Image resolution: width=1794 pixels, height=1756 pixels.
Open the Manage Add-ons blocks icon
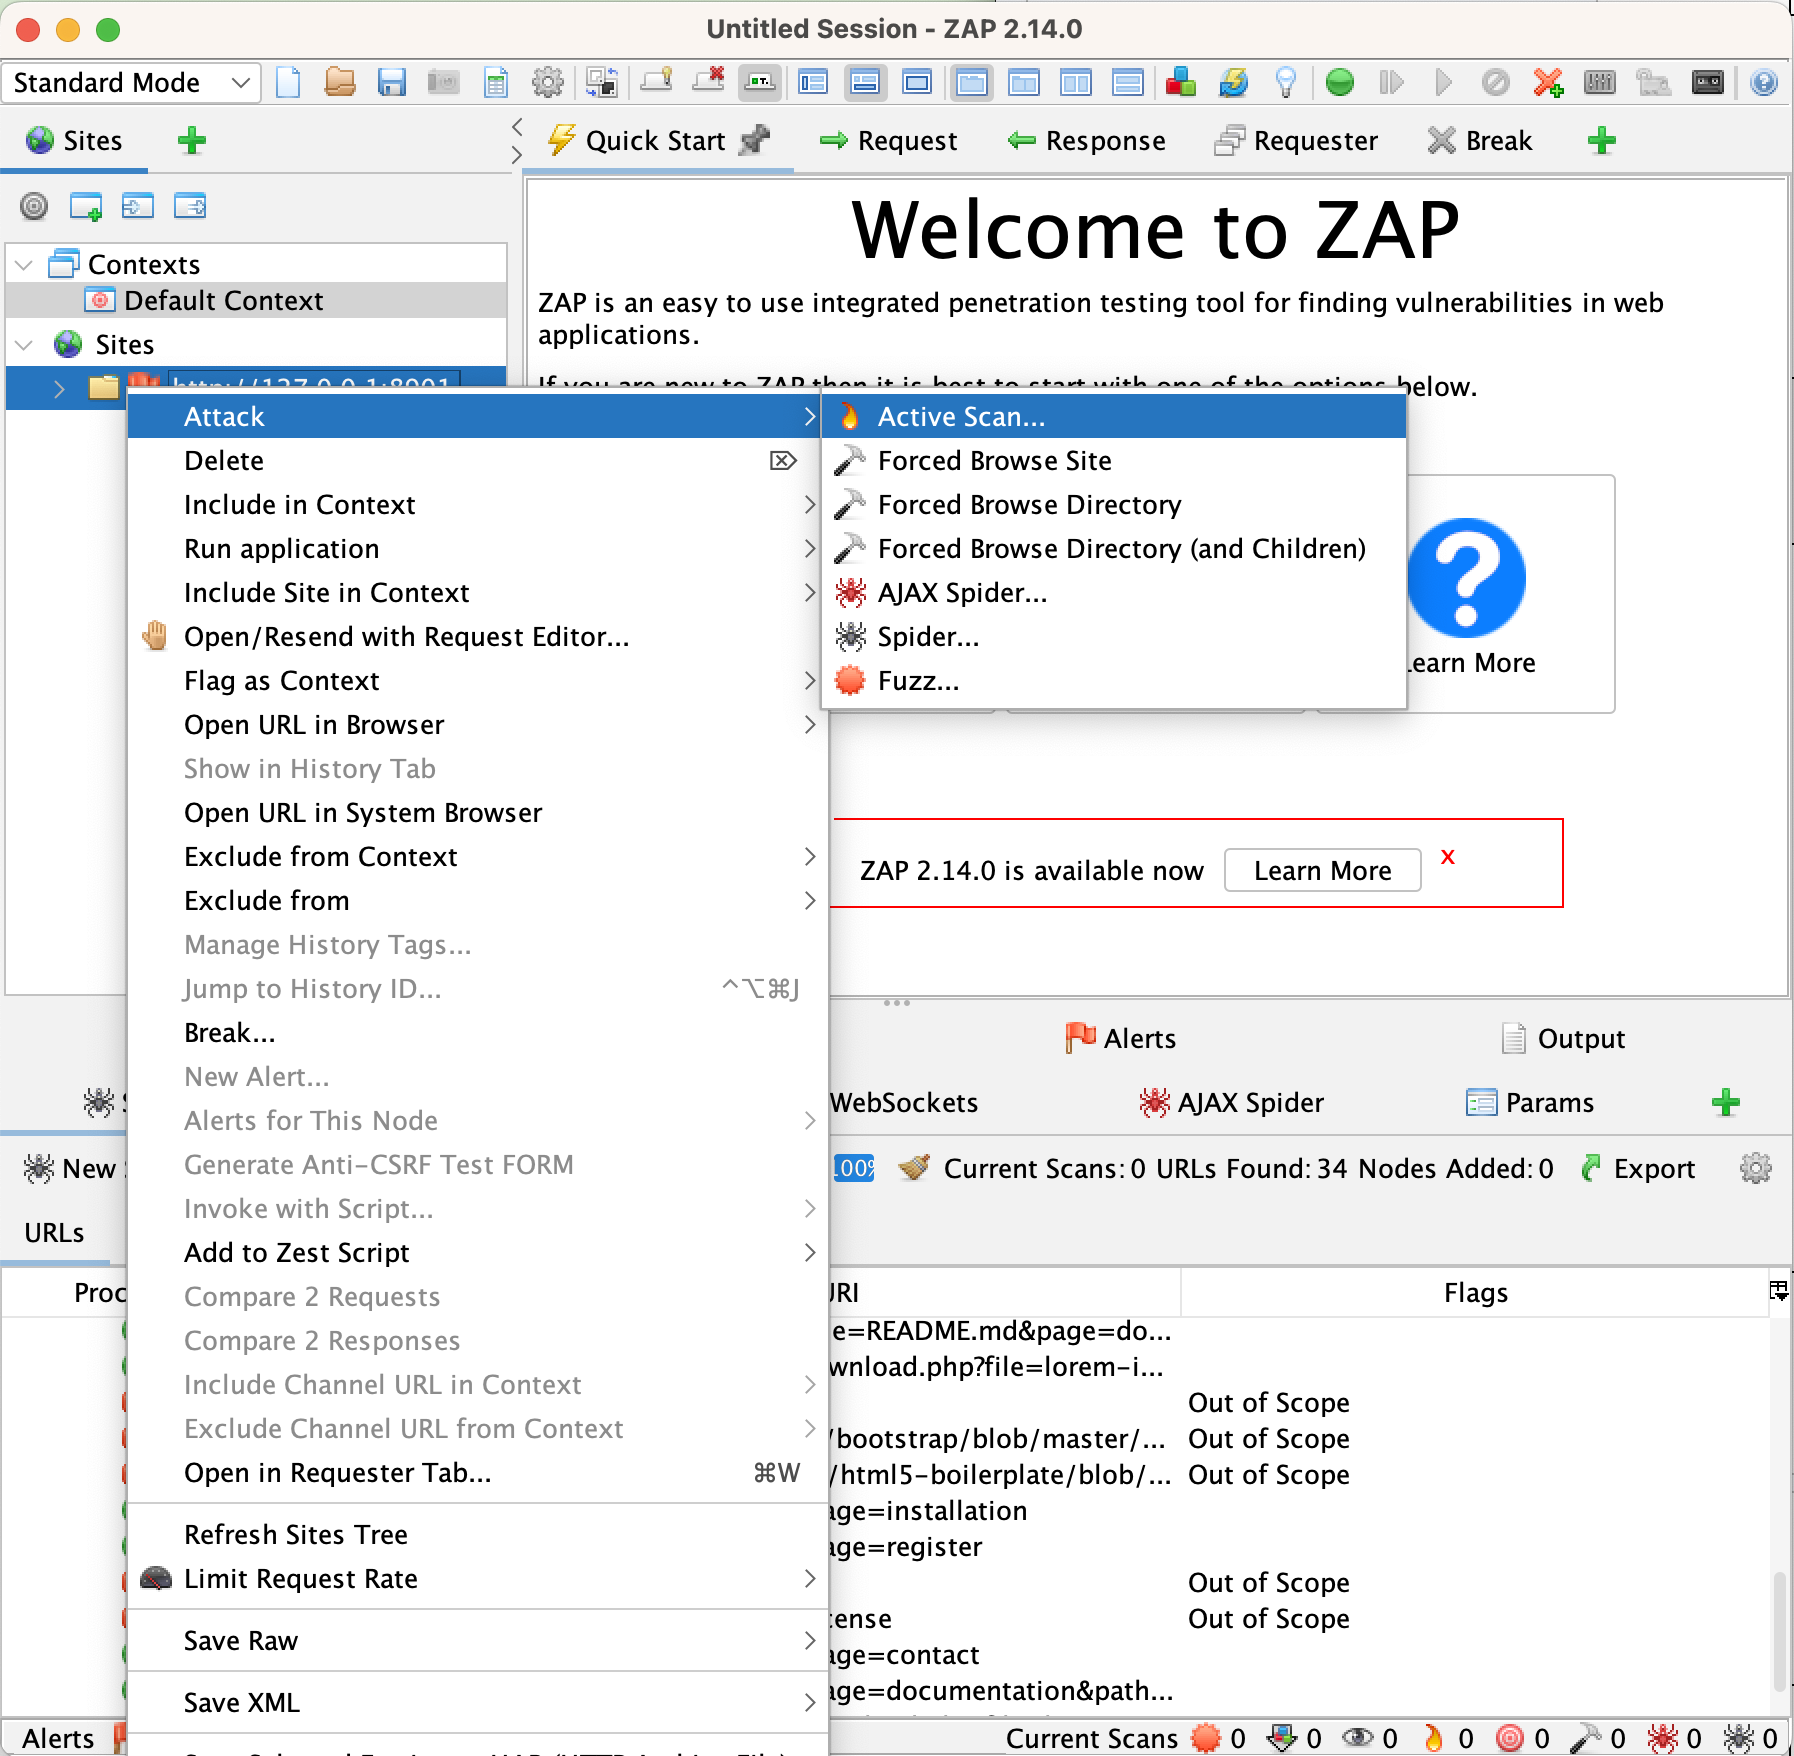tap(1182, 82)
